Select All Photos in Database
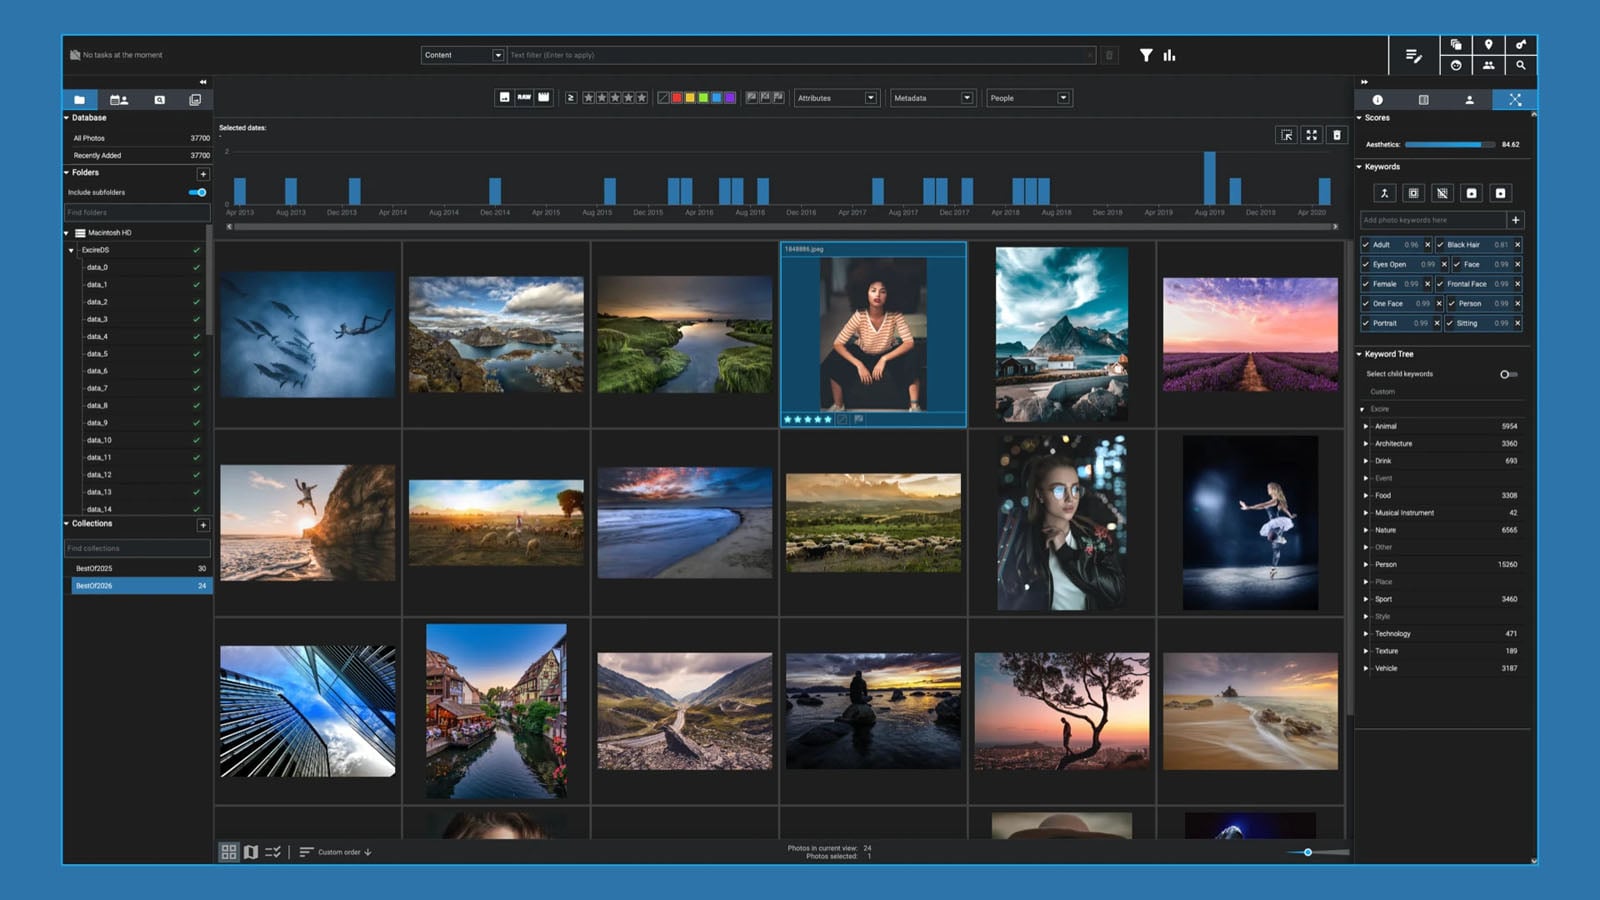This screenshot has width=1600, height=900. point(140,138)
